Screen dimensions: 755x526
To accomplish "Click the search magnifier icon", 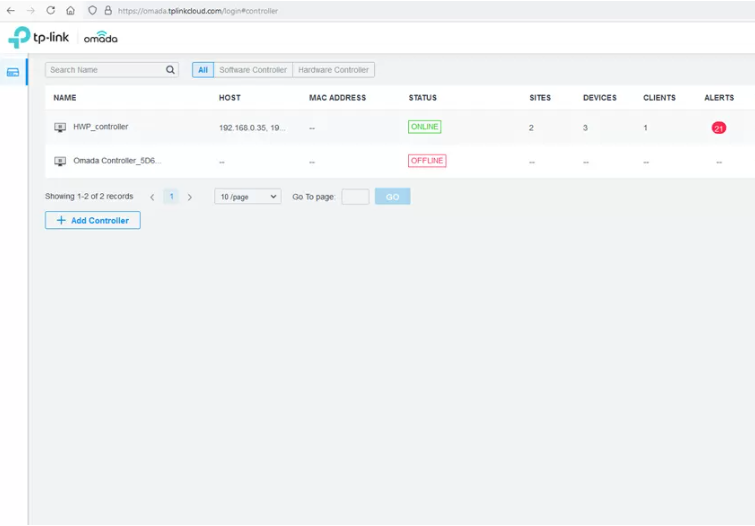I will click(x=170, y=70).
